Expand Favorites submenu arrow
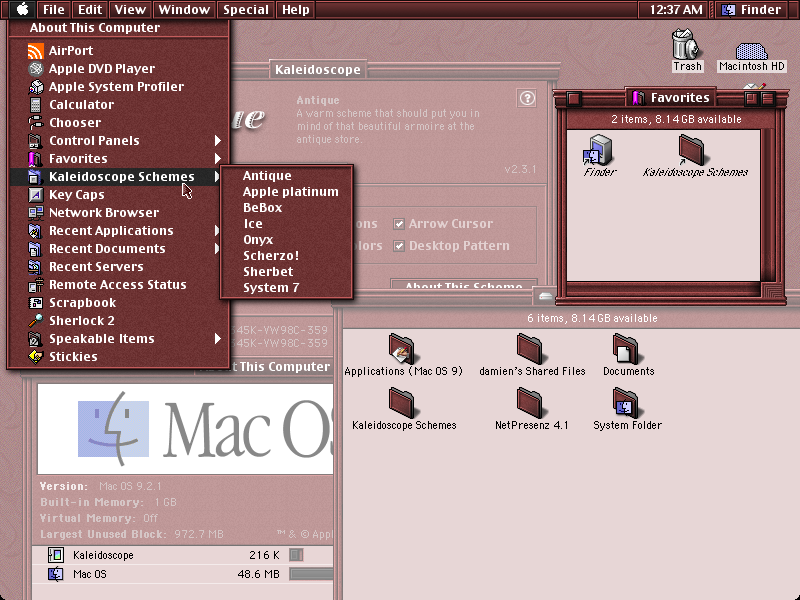 pos(218,159)
